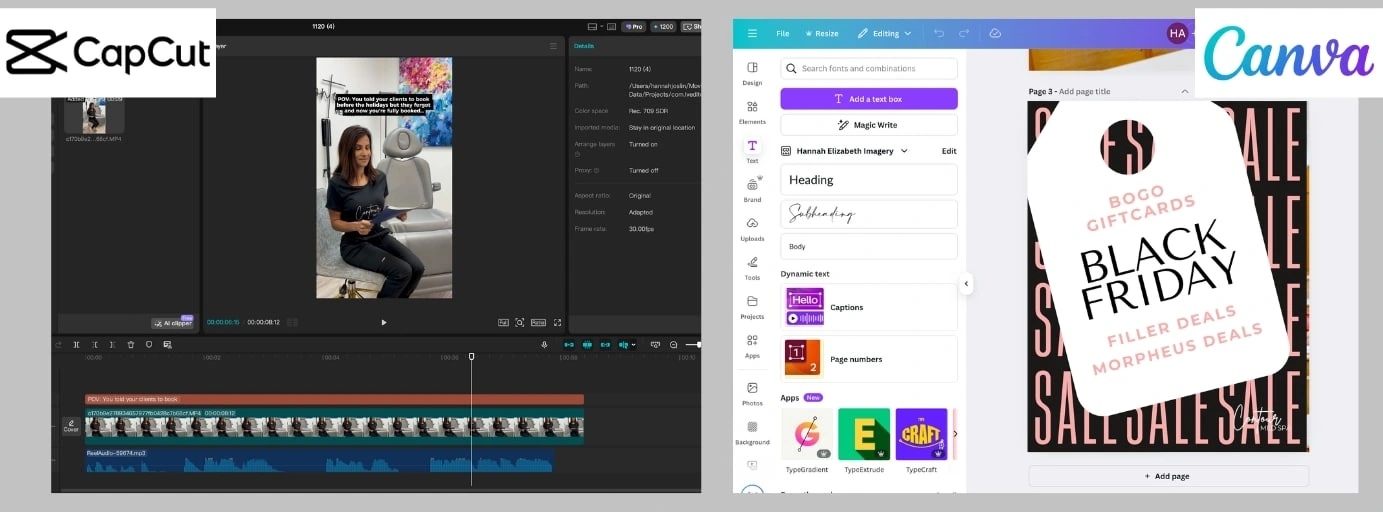Click the AI clipper button in CapCut
Image resolution: width=1383 pixels, height=512 pixels.
173,323
